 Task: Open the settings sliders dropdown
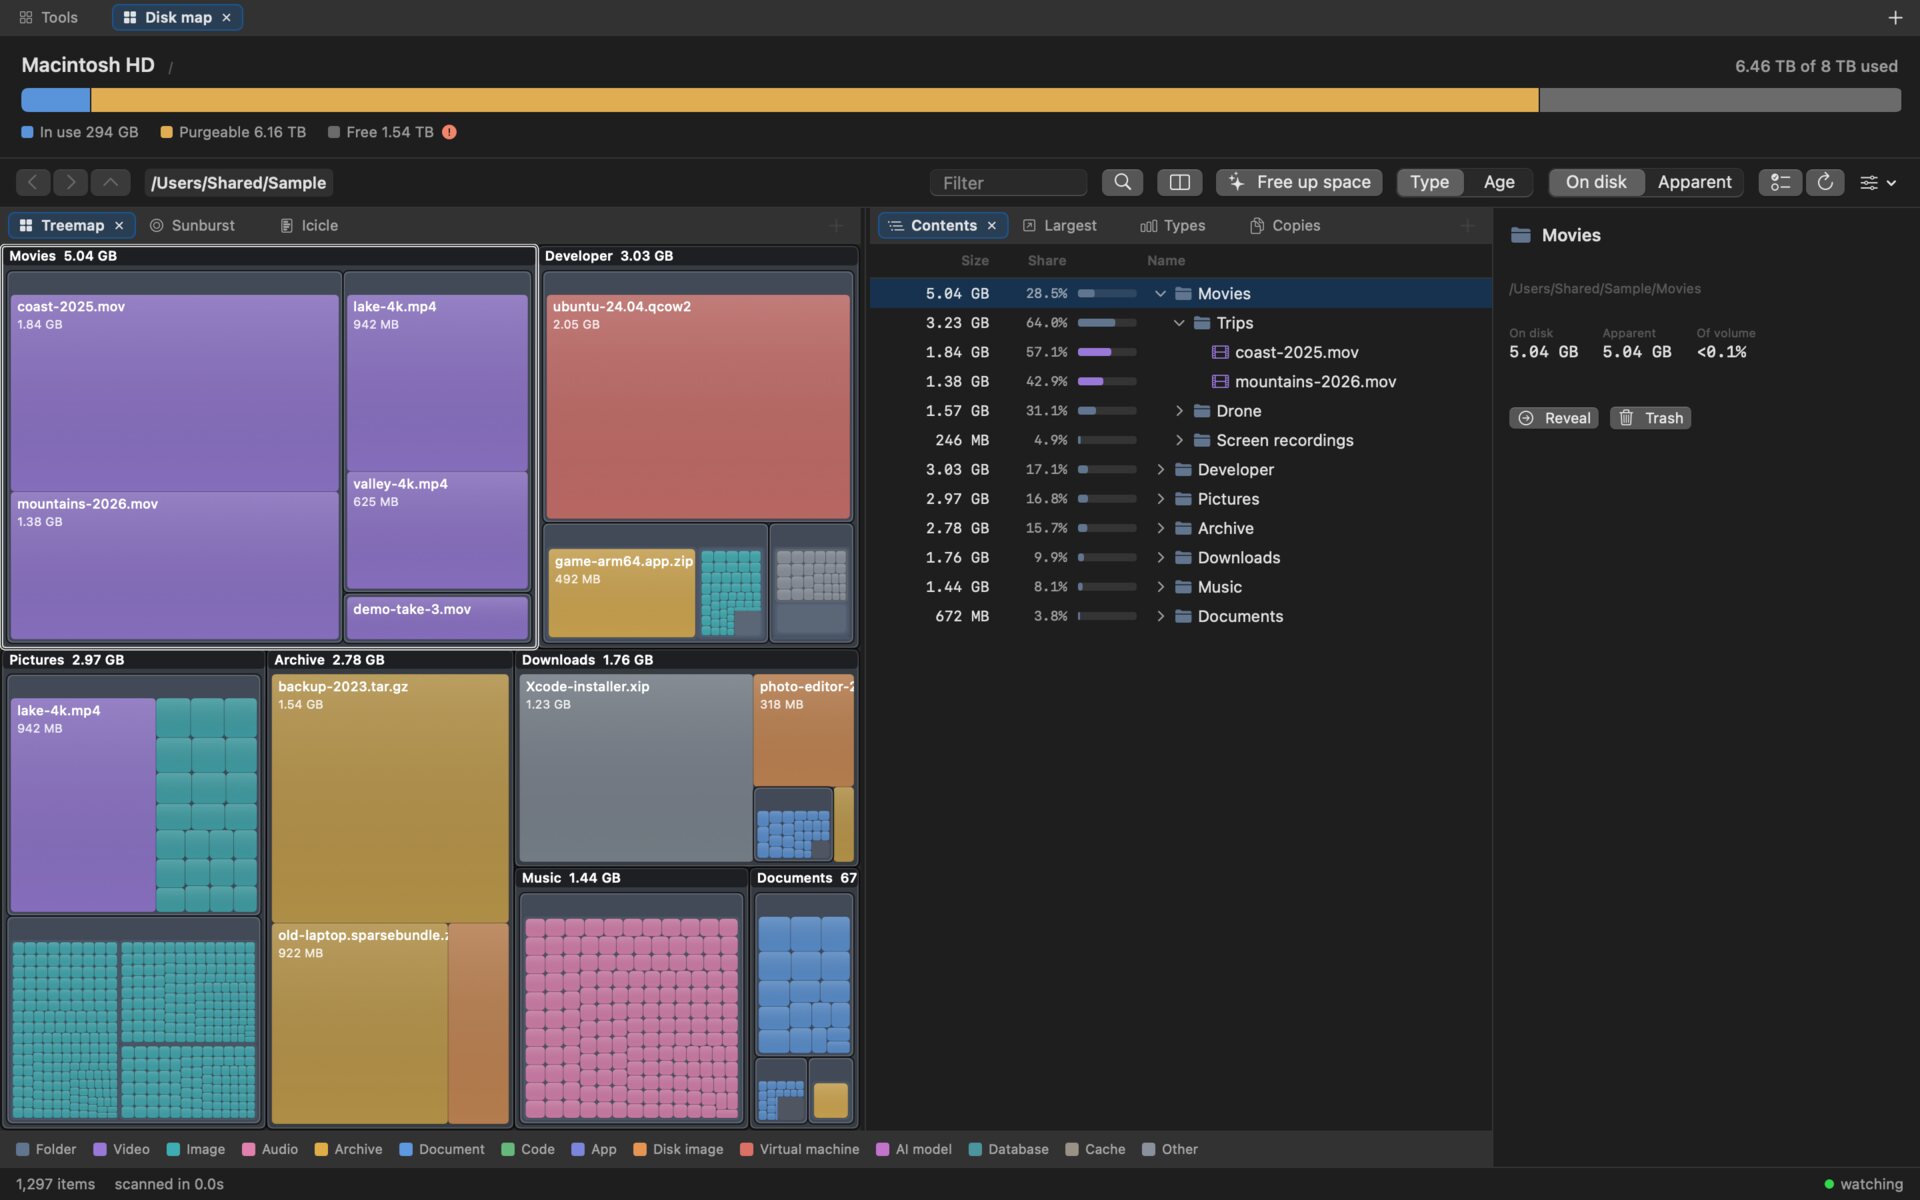[x=1878, y=182]
